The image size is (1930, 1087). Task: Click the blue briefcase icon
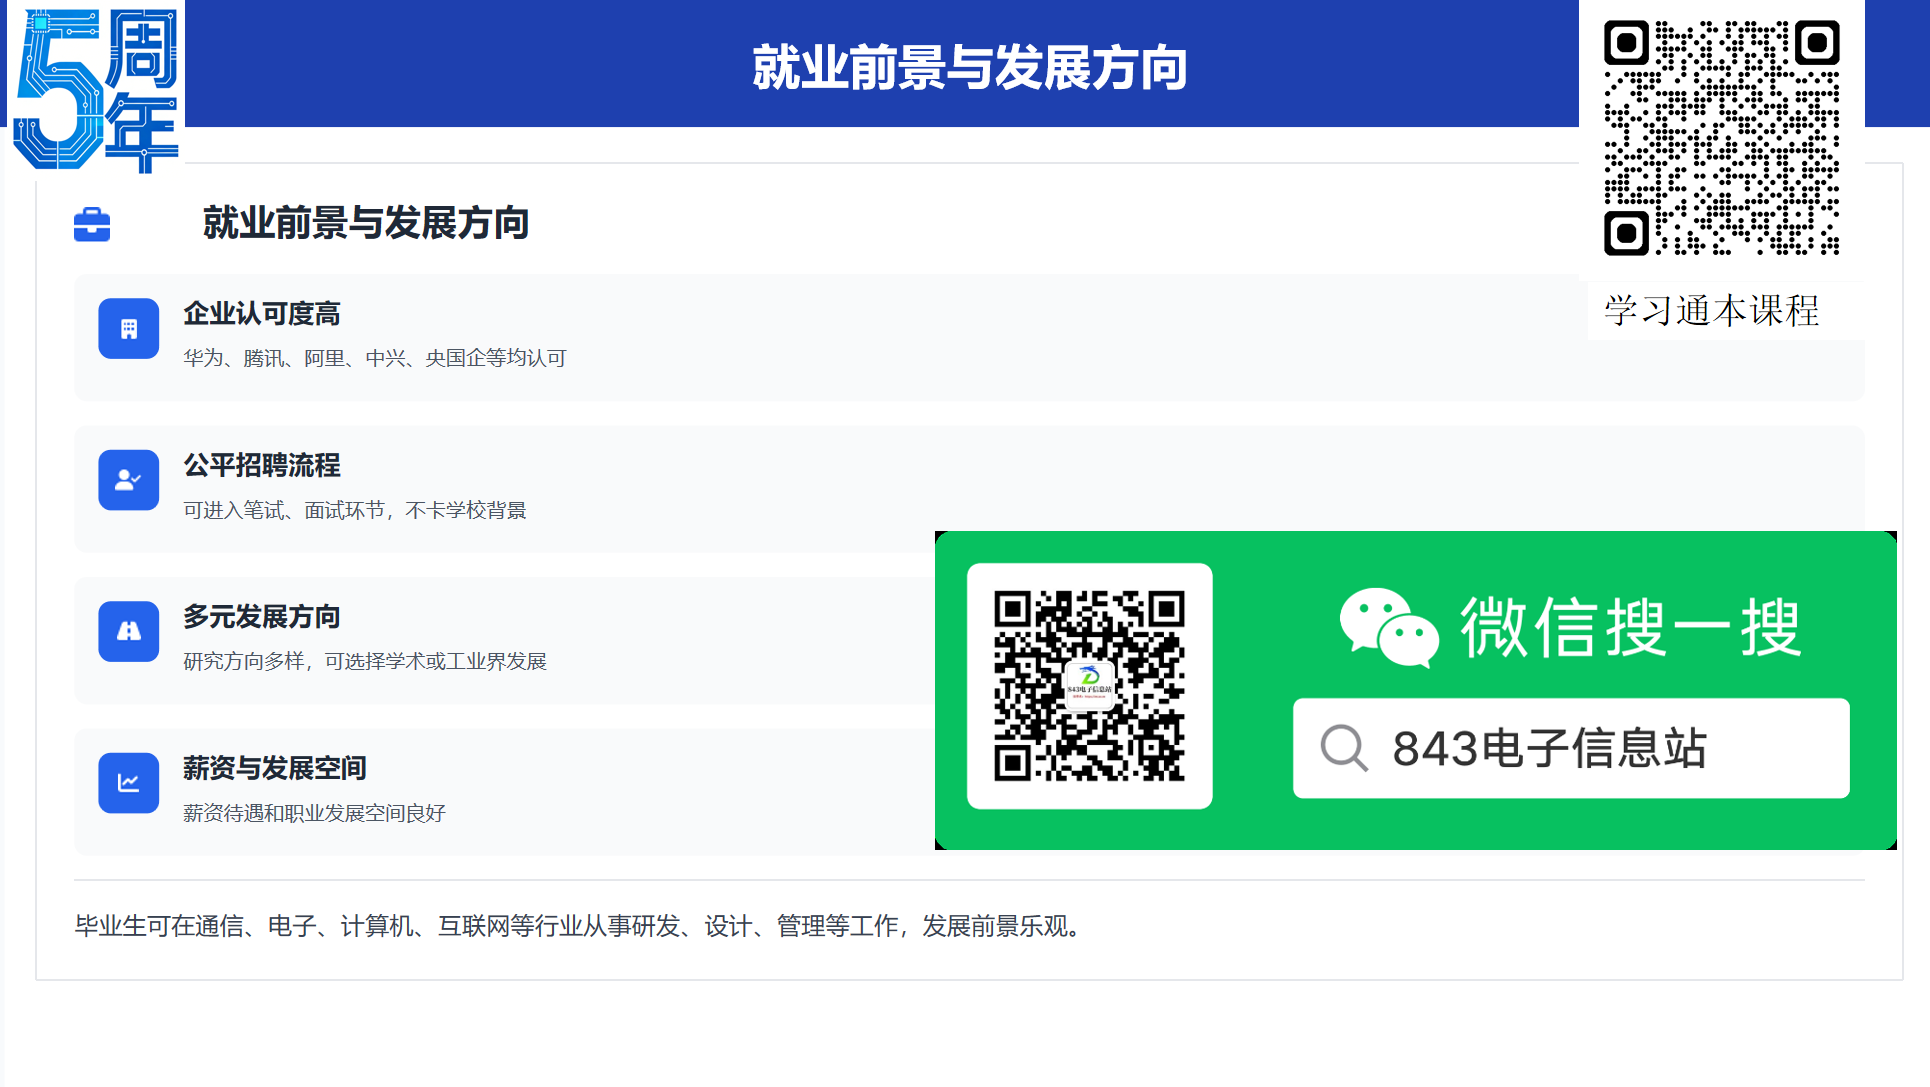pos(92,224)
